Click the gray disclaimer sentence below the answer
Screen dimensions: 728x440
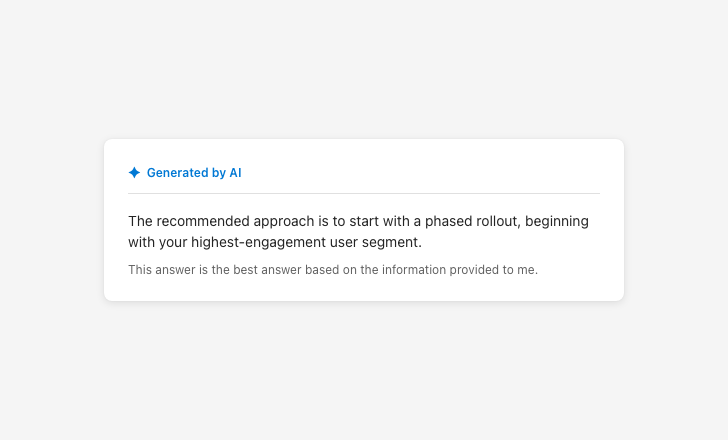[x=333, y=269]
